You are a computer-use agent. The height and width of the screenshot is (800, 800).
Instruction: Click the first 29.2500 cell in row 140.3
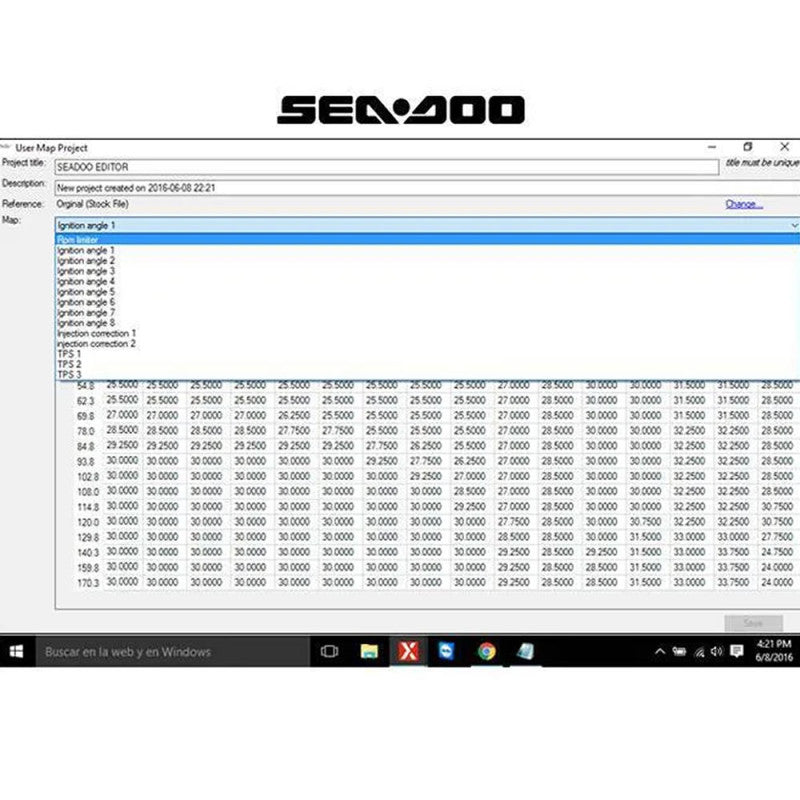pos(513,552)
